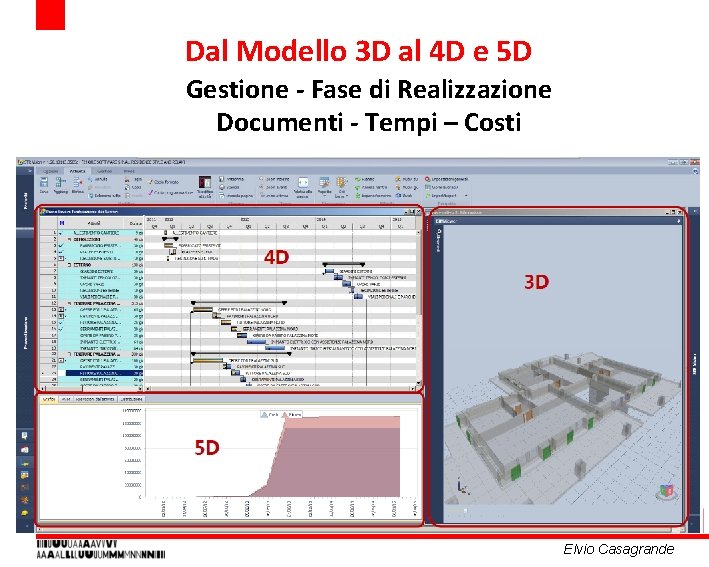The width and height of the screenshot is (709, 567).
Task: Click the pin icon at 3D panel header right
Action: click(x=678, y=221)
